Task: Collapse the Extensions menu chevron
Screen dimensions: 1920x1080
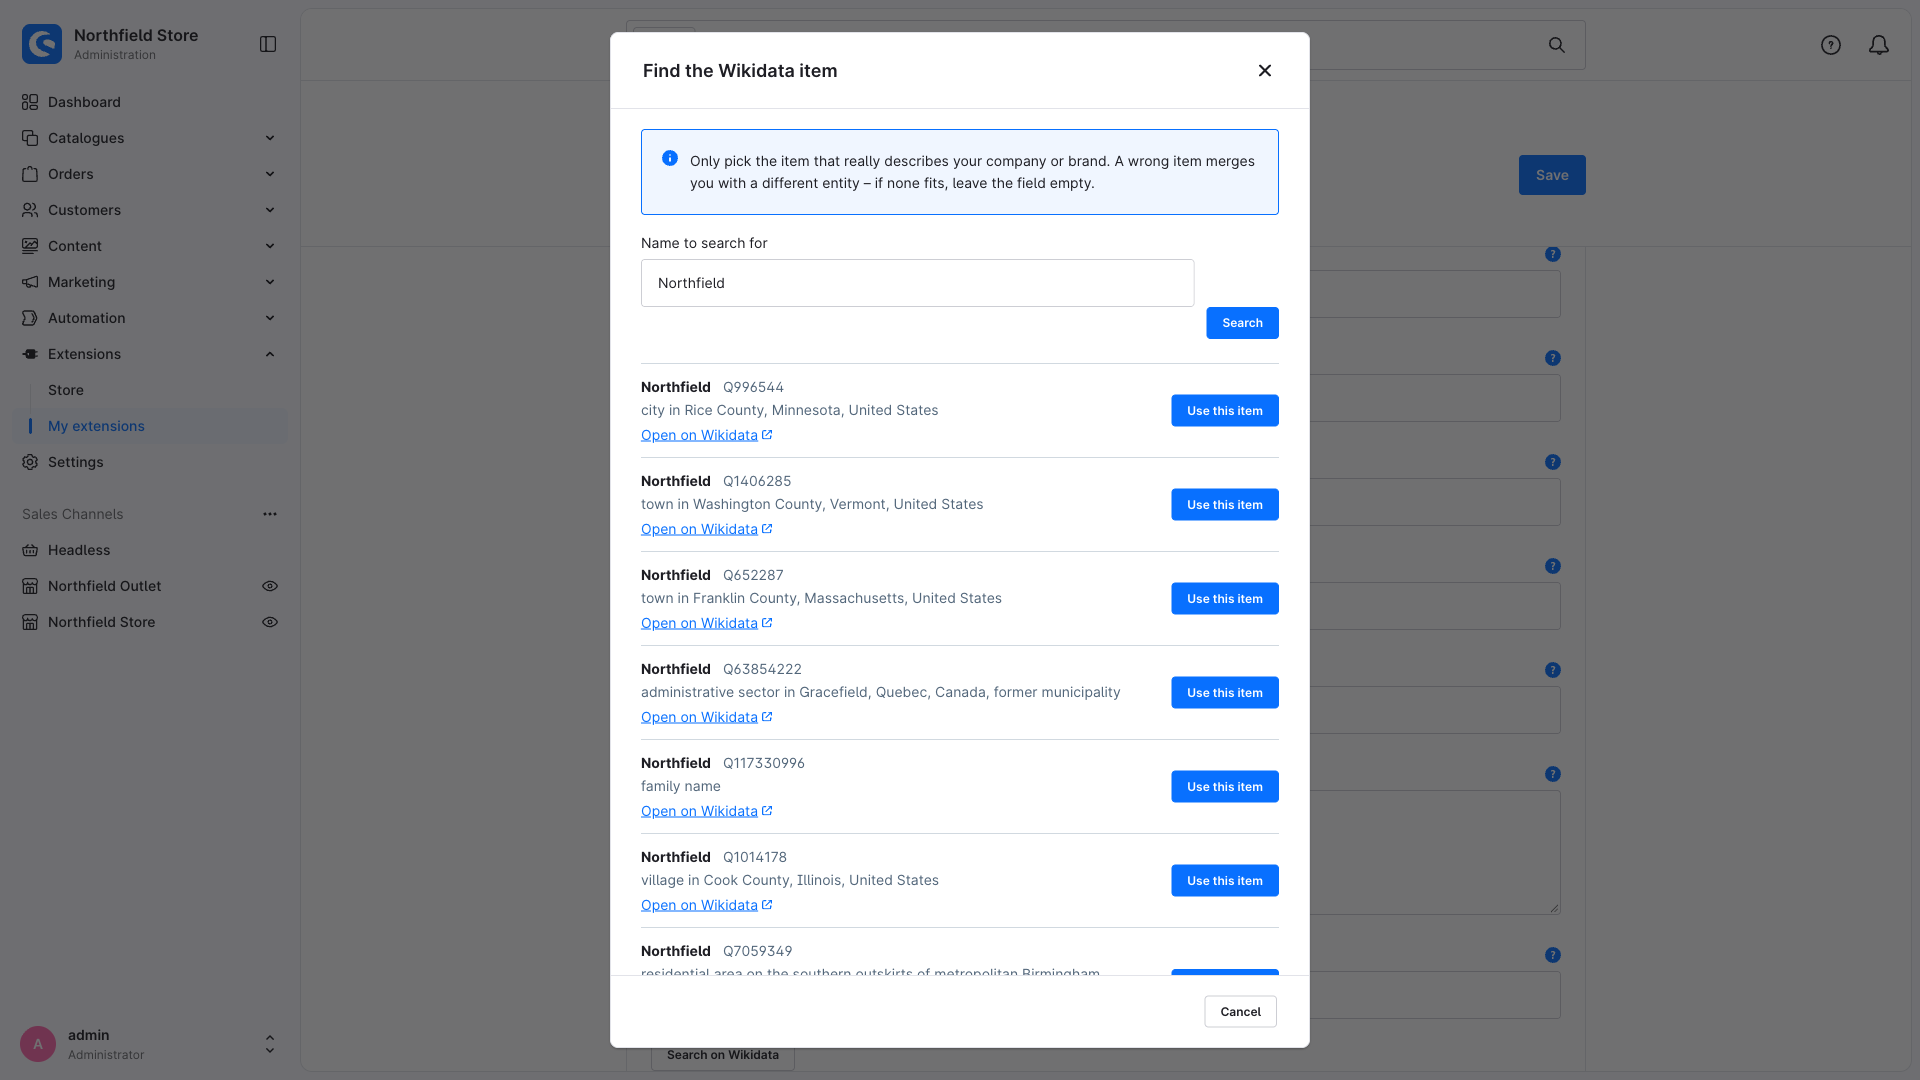Action: 270,354
